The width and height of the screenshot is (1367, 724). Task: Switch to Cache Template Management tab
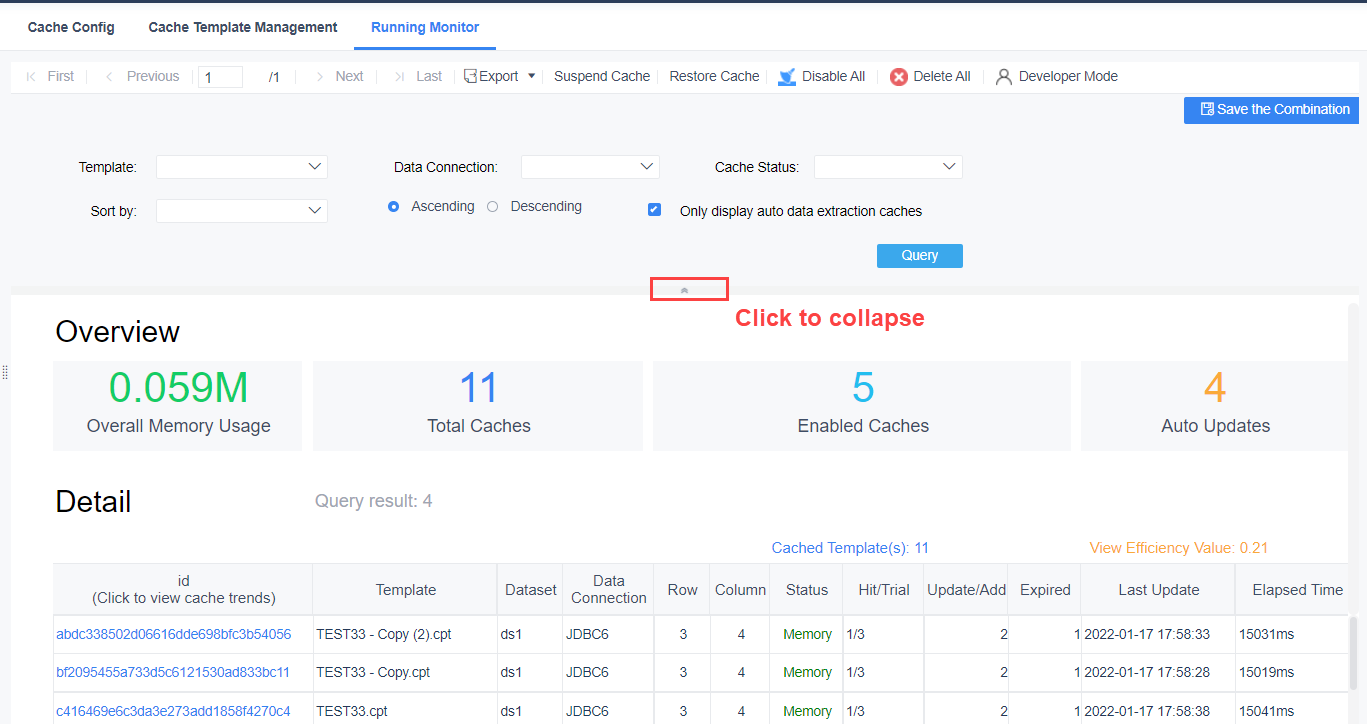pos(243,27)
